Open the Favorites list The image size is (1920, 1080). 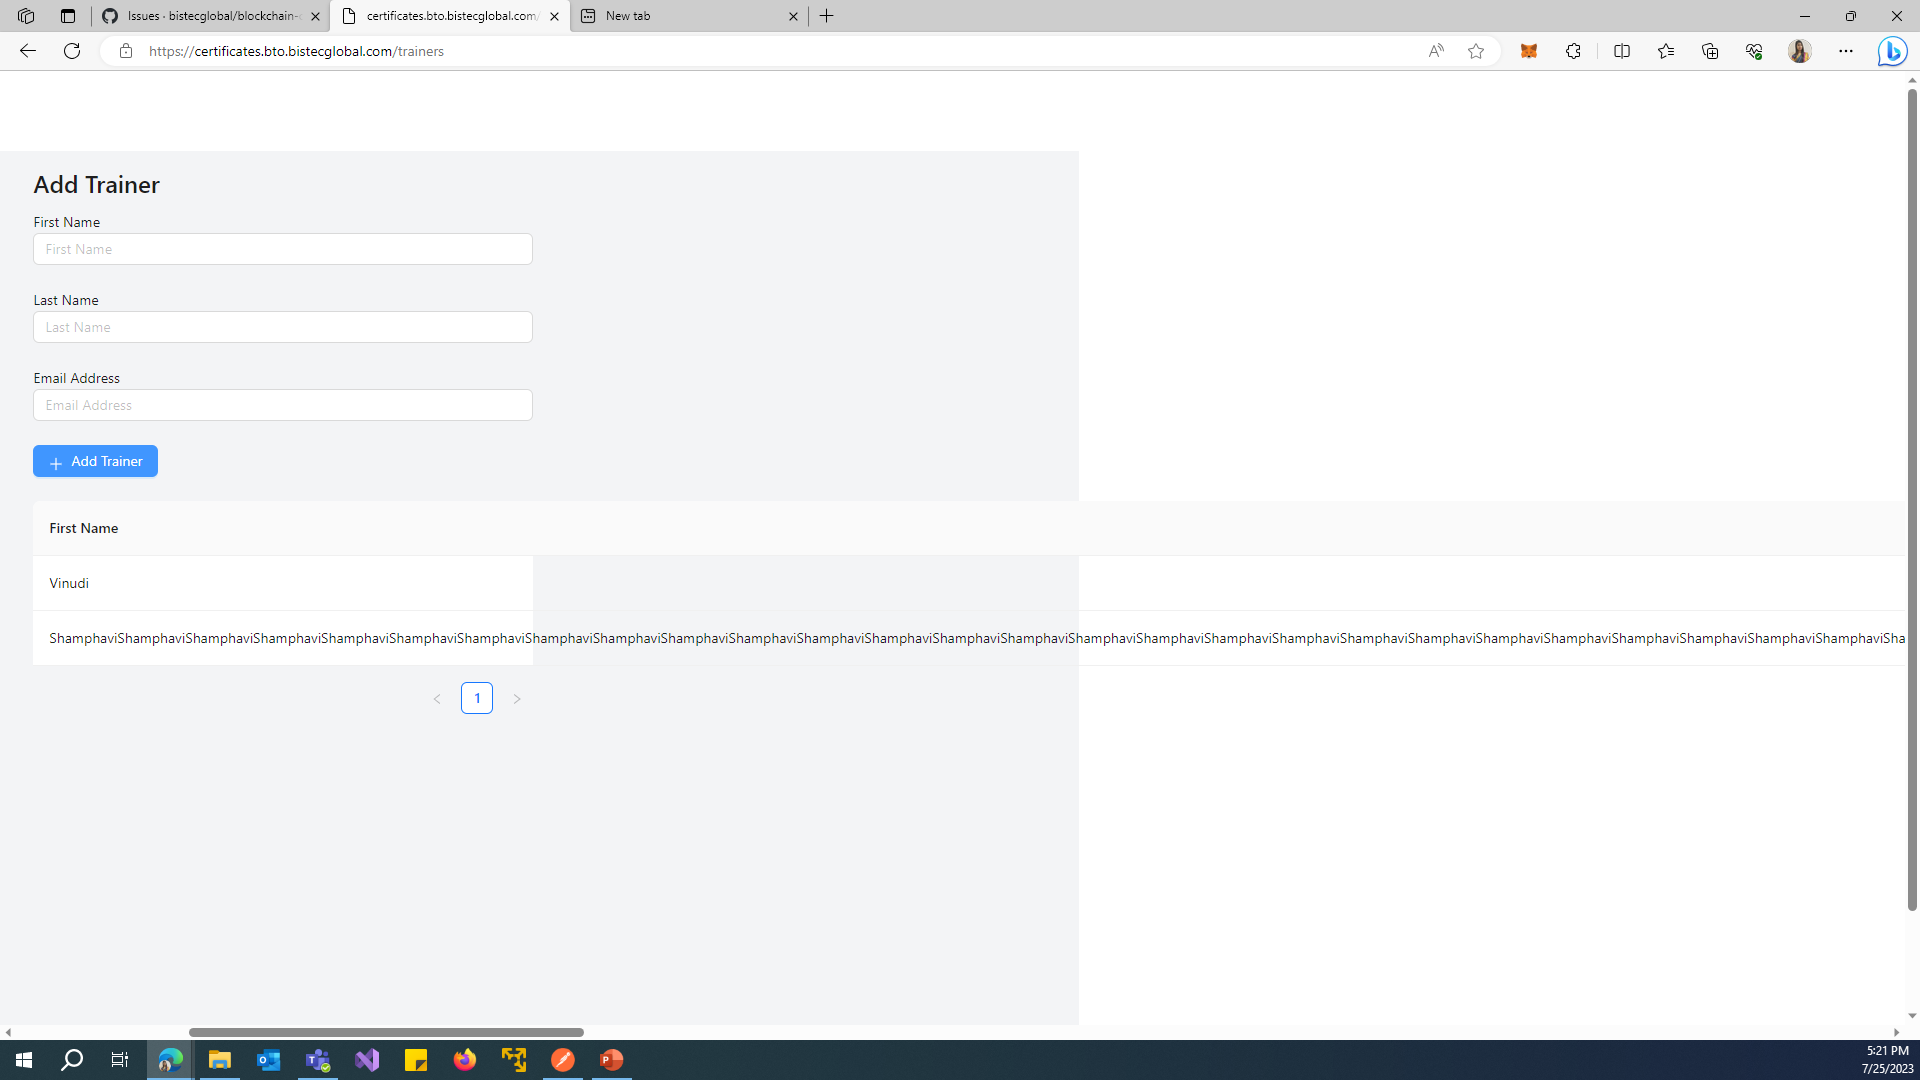click(x=1665, y=51)
